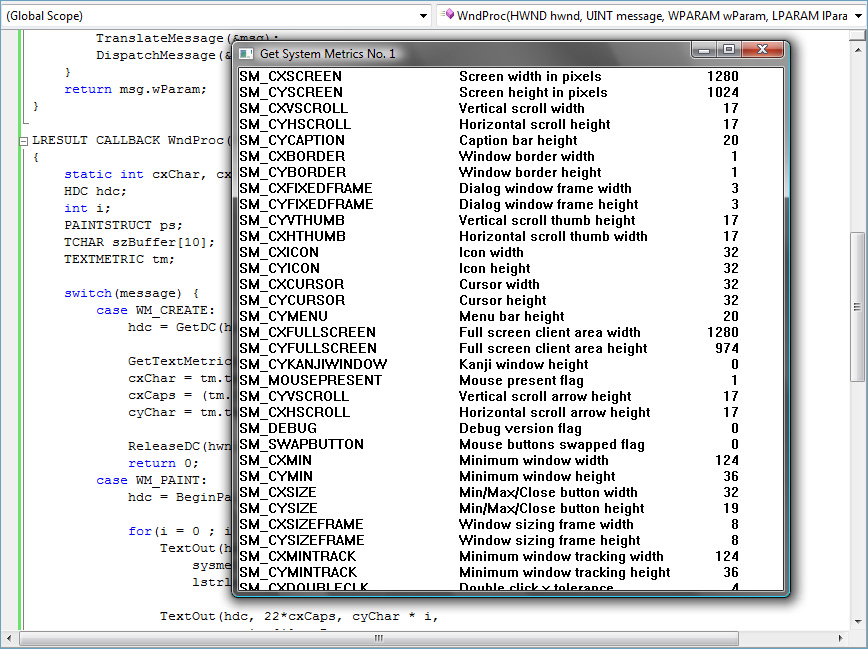Click SM_CYSIZE label

[x=278, y=508]
